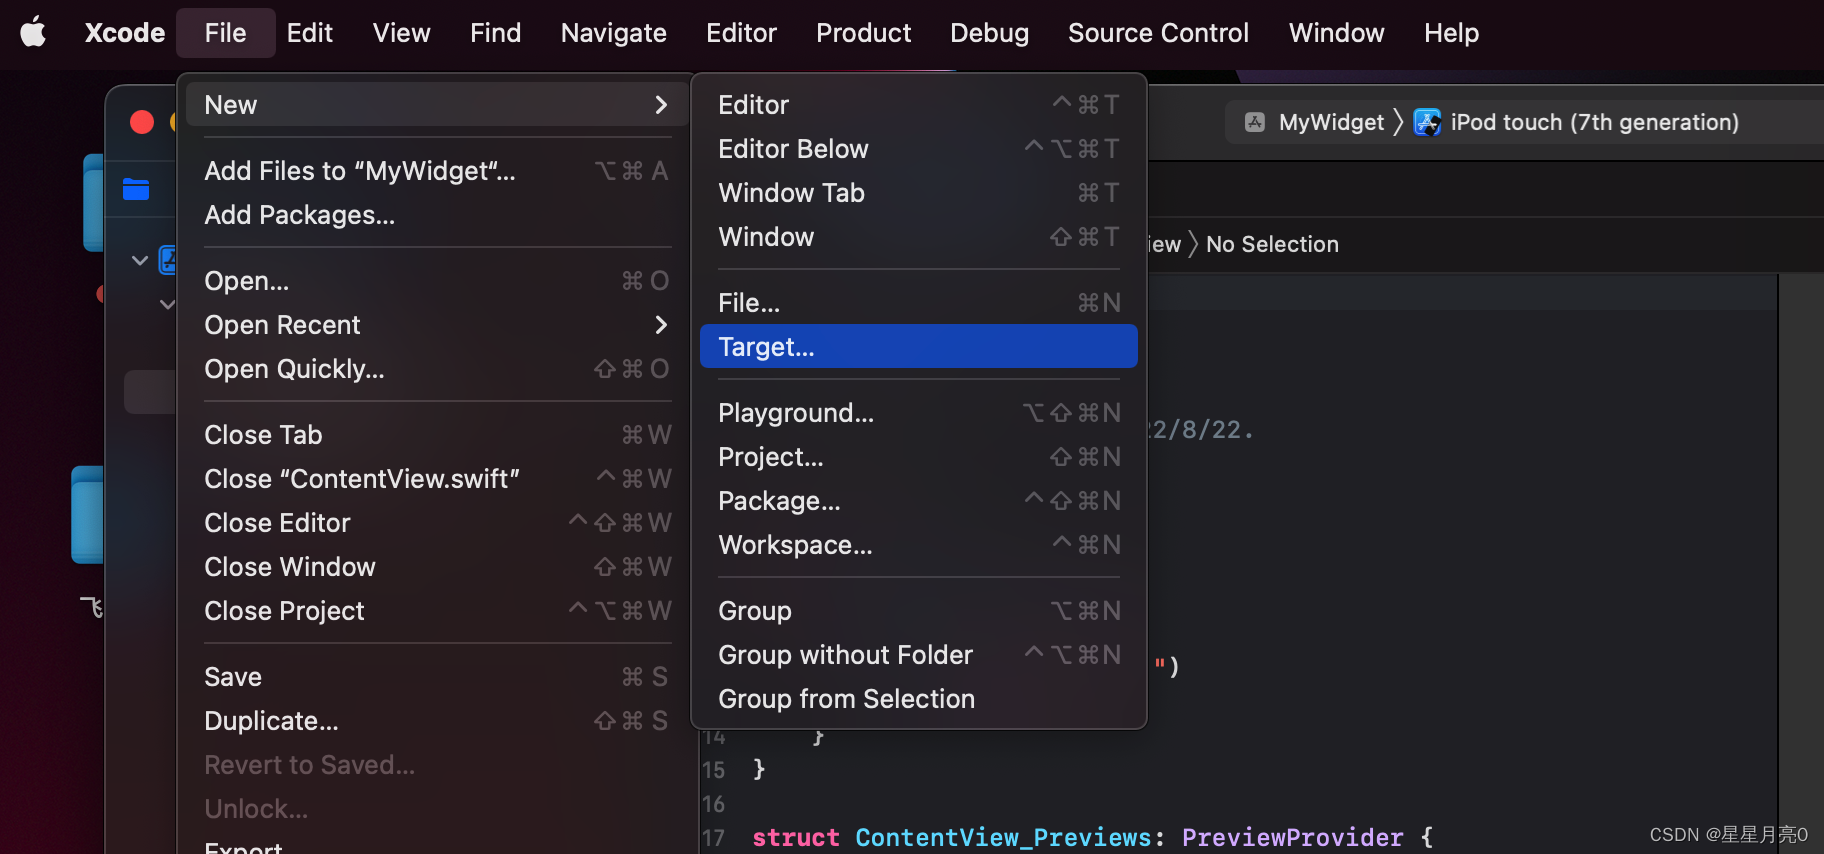Viewport: 1824px width, 854px height.
Task: Close the File menu in menu bar
Action: [225, 33]
